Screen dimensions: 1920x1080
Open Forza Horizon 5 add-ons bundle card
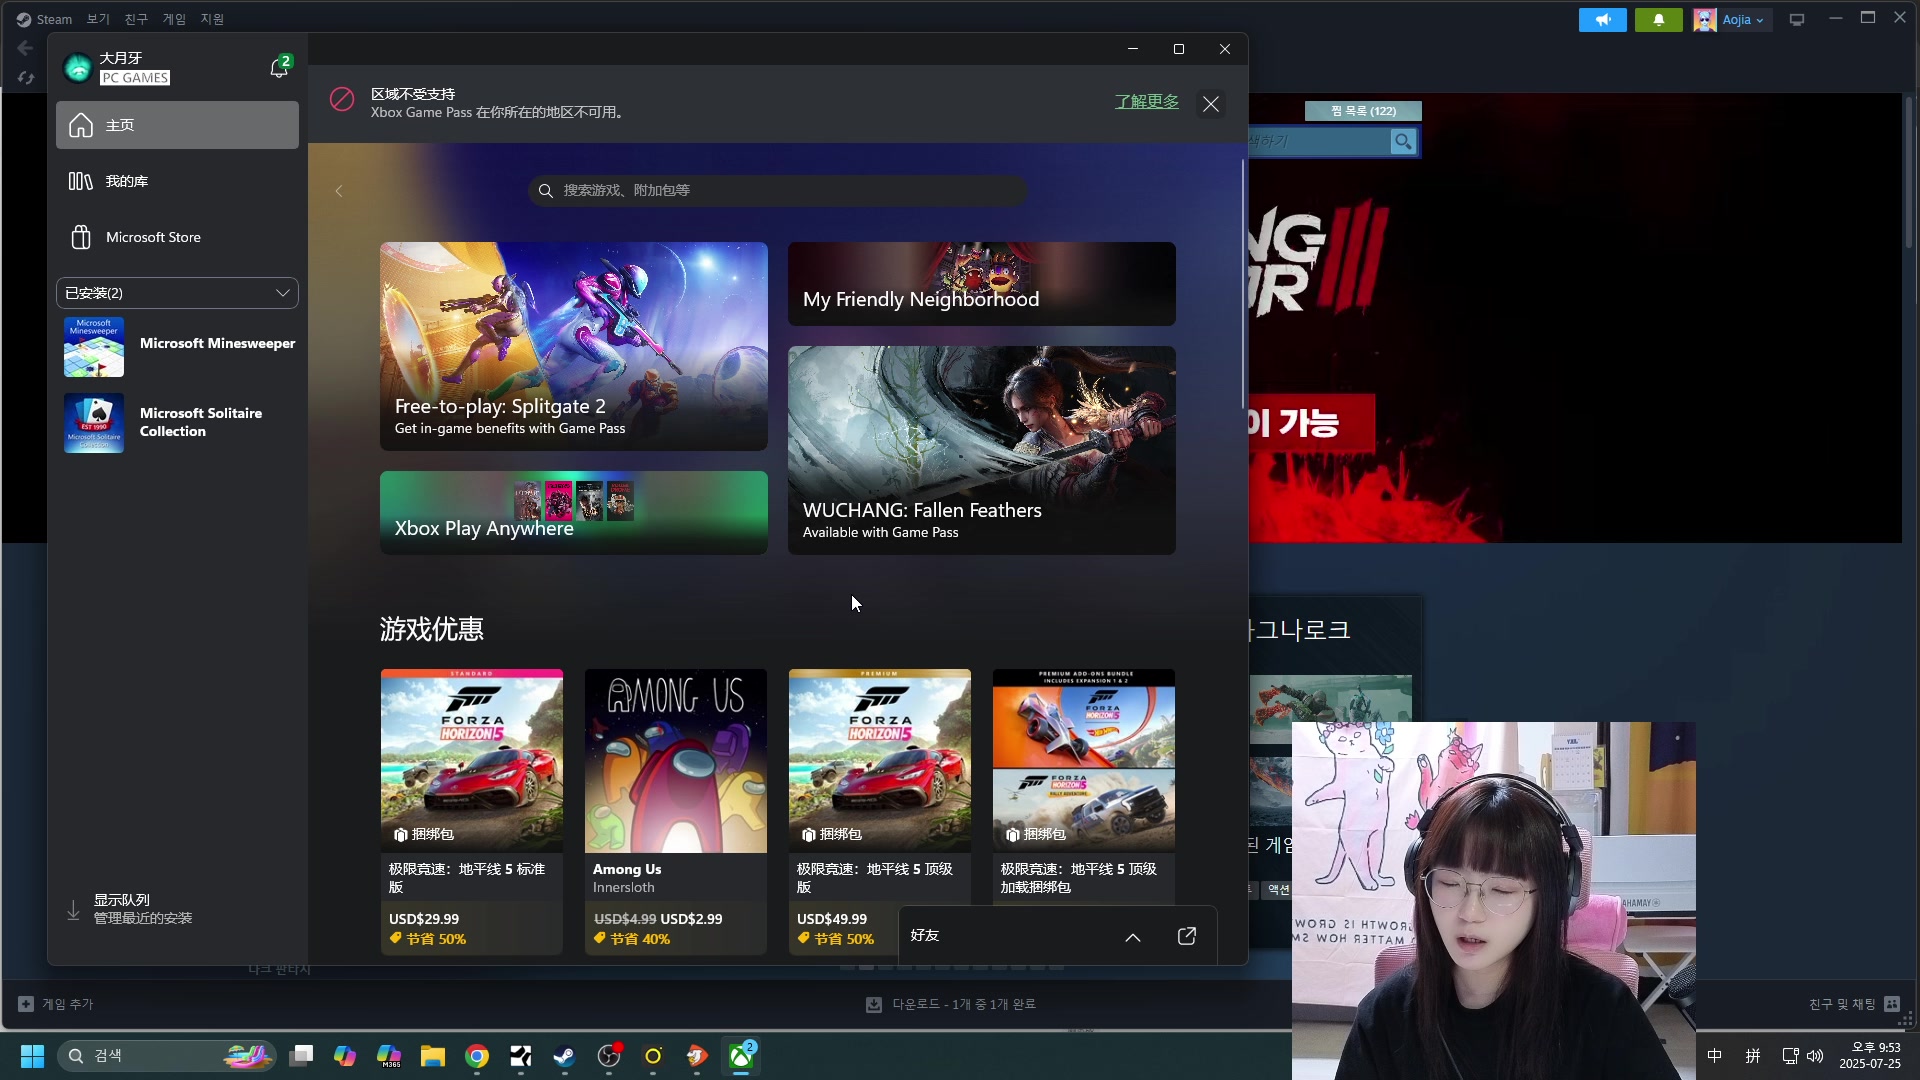coord(1084,787)
